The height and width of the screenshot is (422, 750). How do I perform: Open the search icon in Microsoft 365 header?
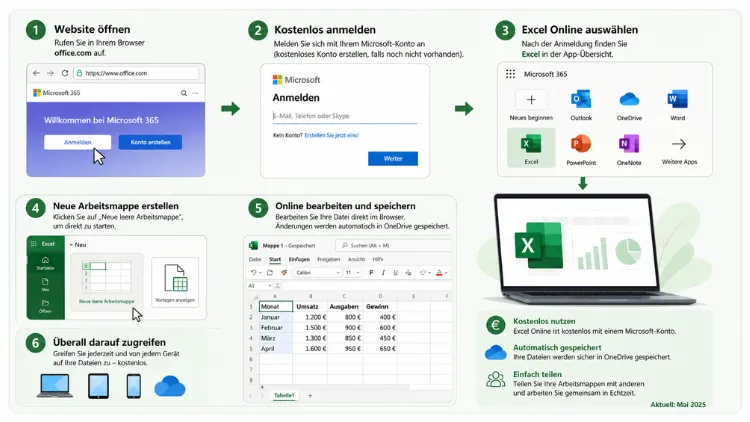coord(184,93)
